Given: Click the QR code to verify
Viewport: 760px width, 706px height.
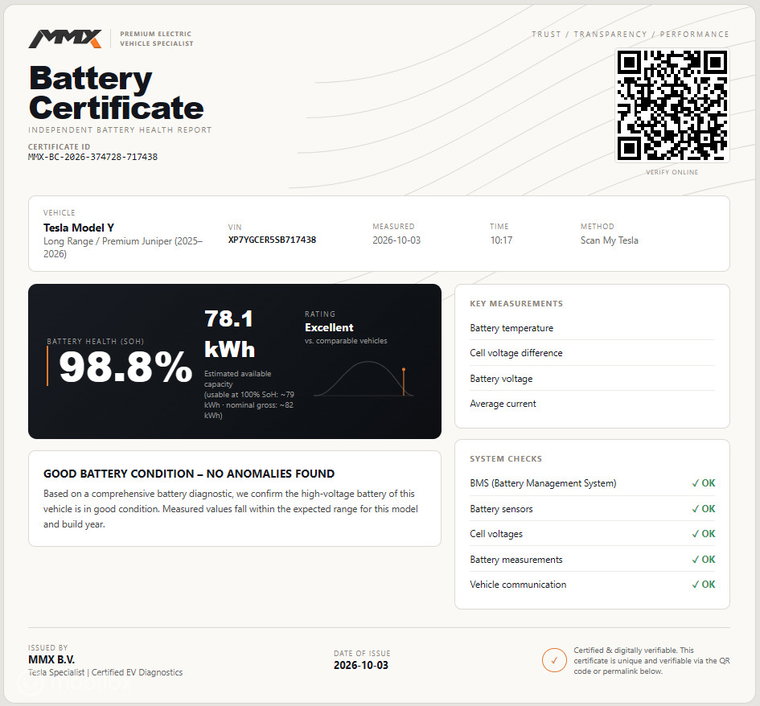Looking at the screenshot, I should (672, 106).
